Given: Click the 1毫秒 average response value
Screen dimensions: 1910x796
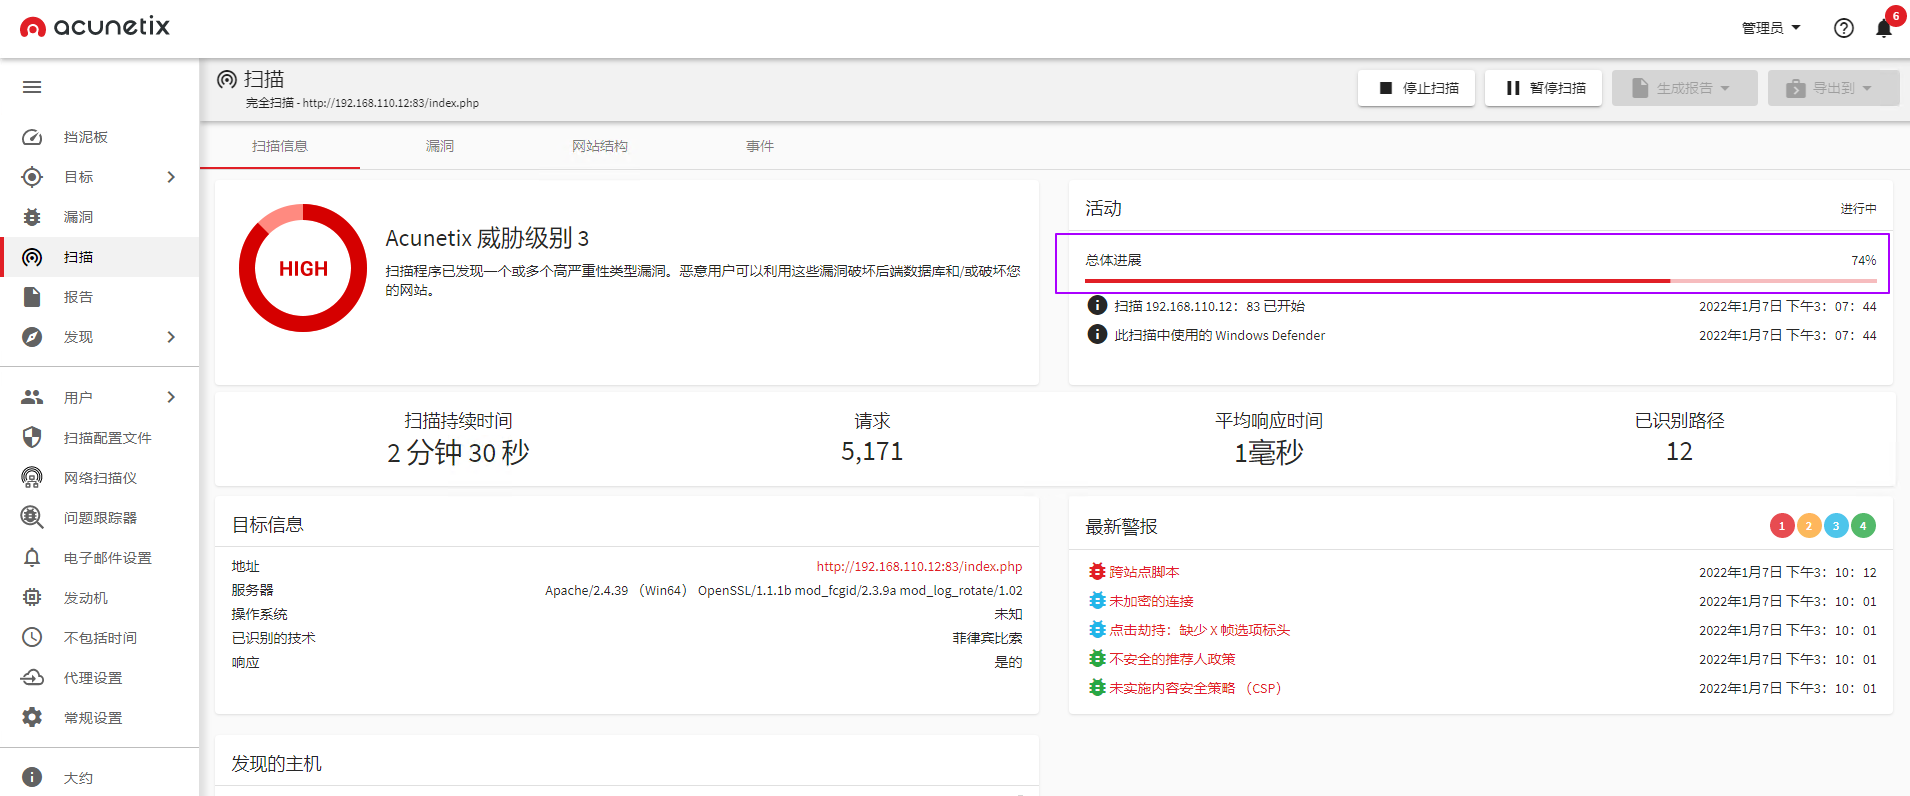Looking at the screenshot, I should pos(1269,453).
